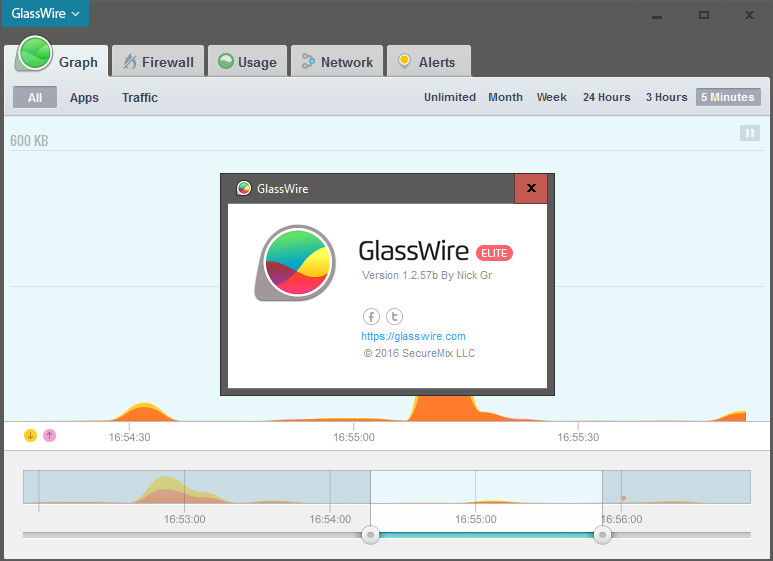Minimize the GlassWire window
Screen dimensions: 773x561
[x=657, y=17]
